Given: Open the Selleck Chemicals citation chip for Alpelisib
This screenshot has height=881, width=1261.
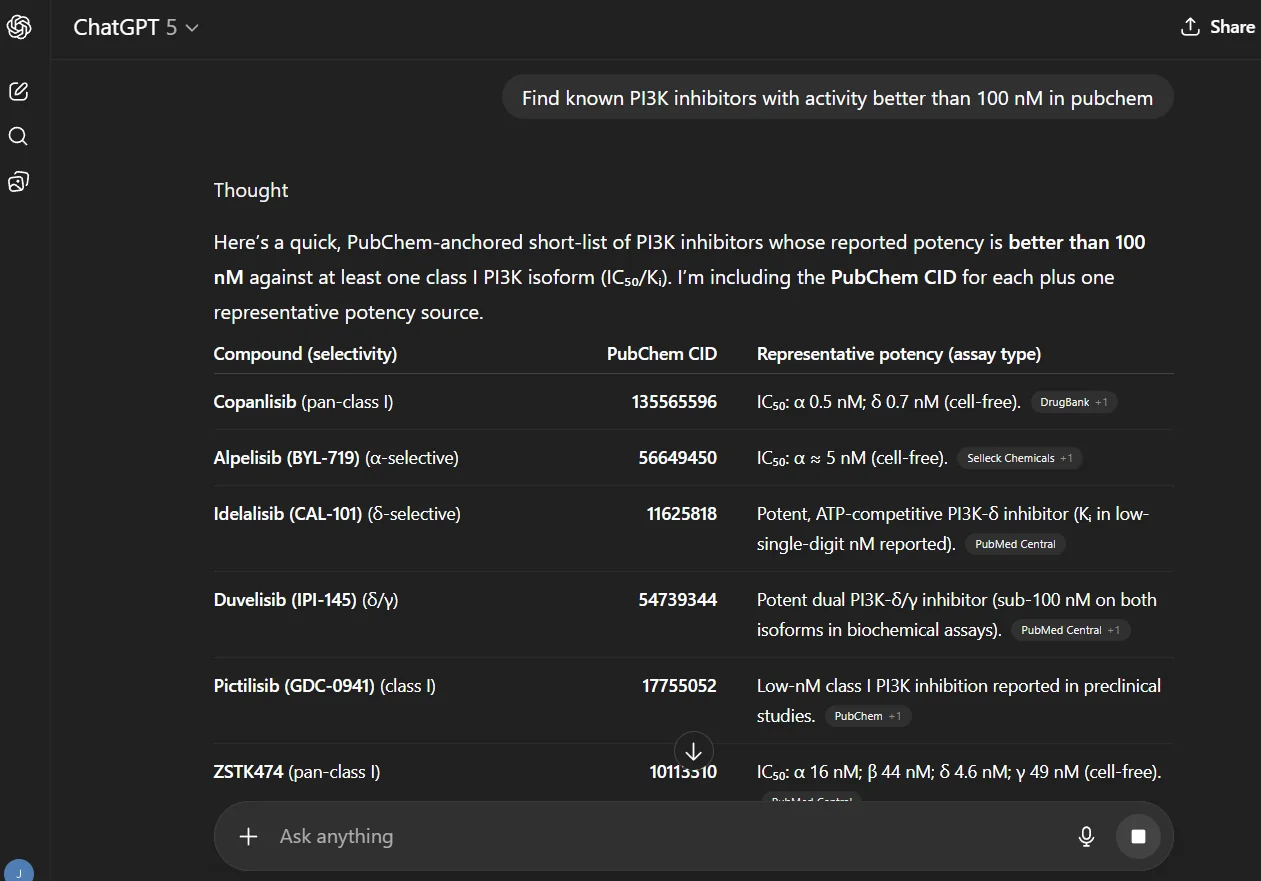Looking at the screenshot, I should pyautogui.click(x=1010, y=458).
